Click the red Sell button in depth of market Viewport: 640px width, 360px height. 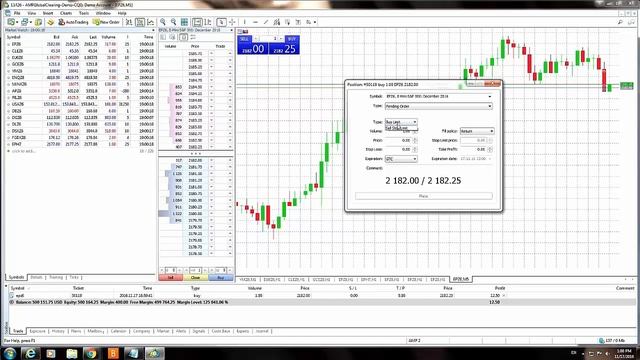click(171, 278)
